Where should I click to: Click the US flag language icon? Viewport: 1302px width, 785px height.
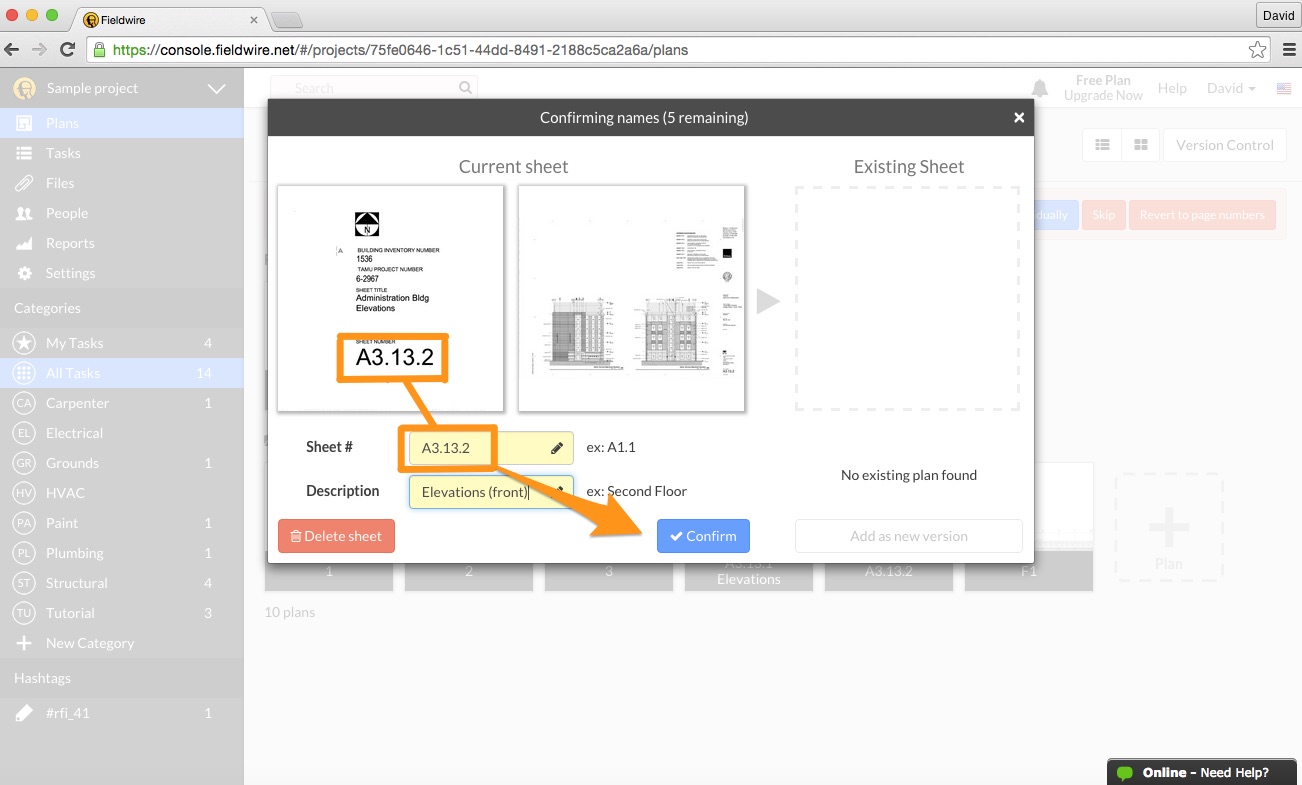(x=1284, y=89)
